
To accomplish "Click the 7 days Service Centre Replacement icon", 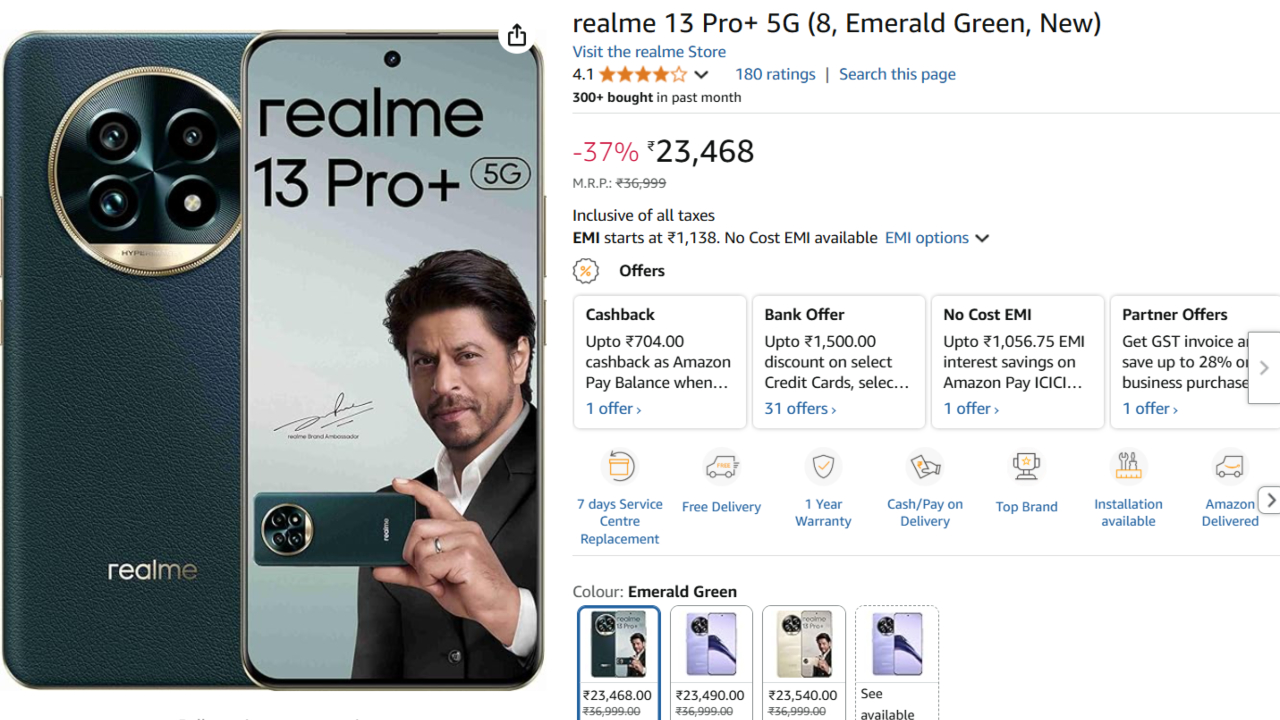I will [x=620, y=467].
